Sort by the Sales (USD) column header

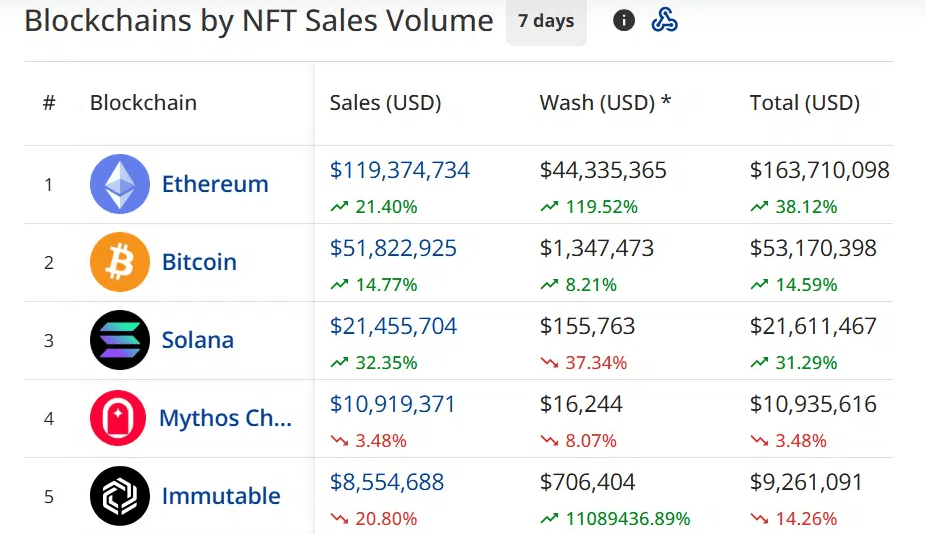click(386, 103)
